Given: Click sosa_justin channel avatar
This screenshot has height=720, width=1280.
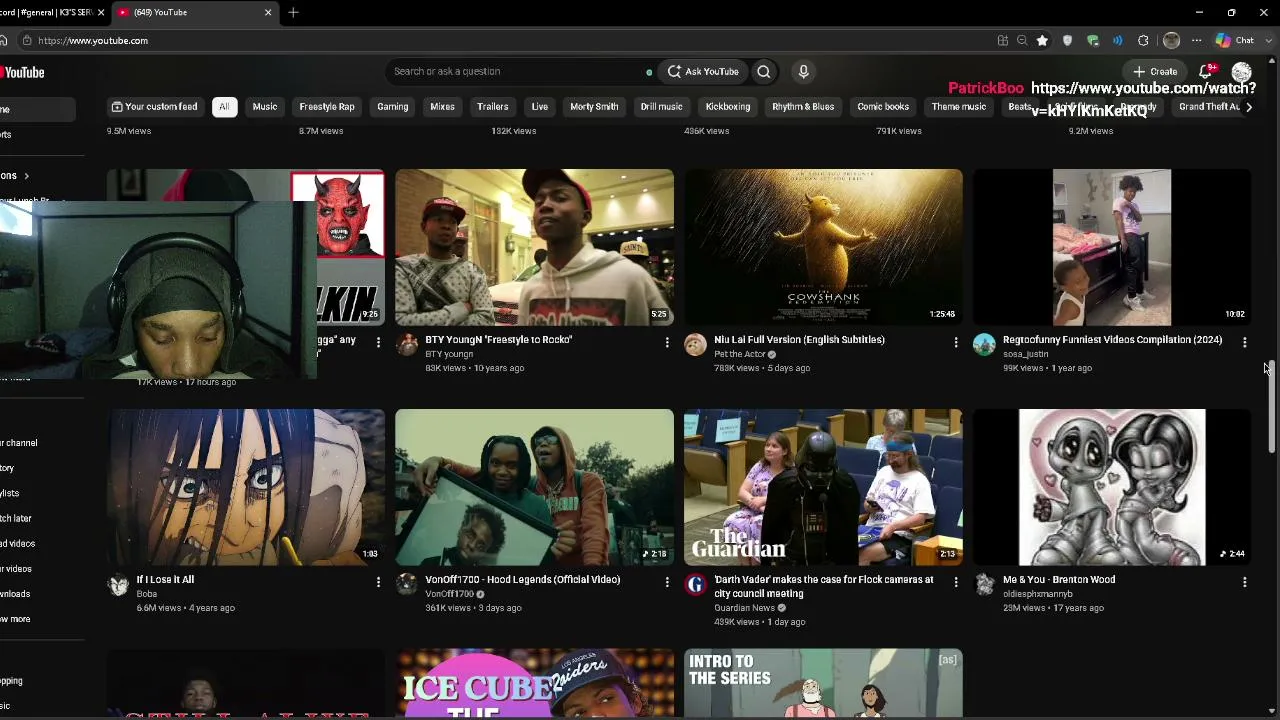Looking at the screenshot, I should pos(984,345).
